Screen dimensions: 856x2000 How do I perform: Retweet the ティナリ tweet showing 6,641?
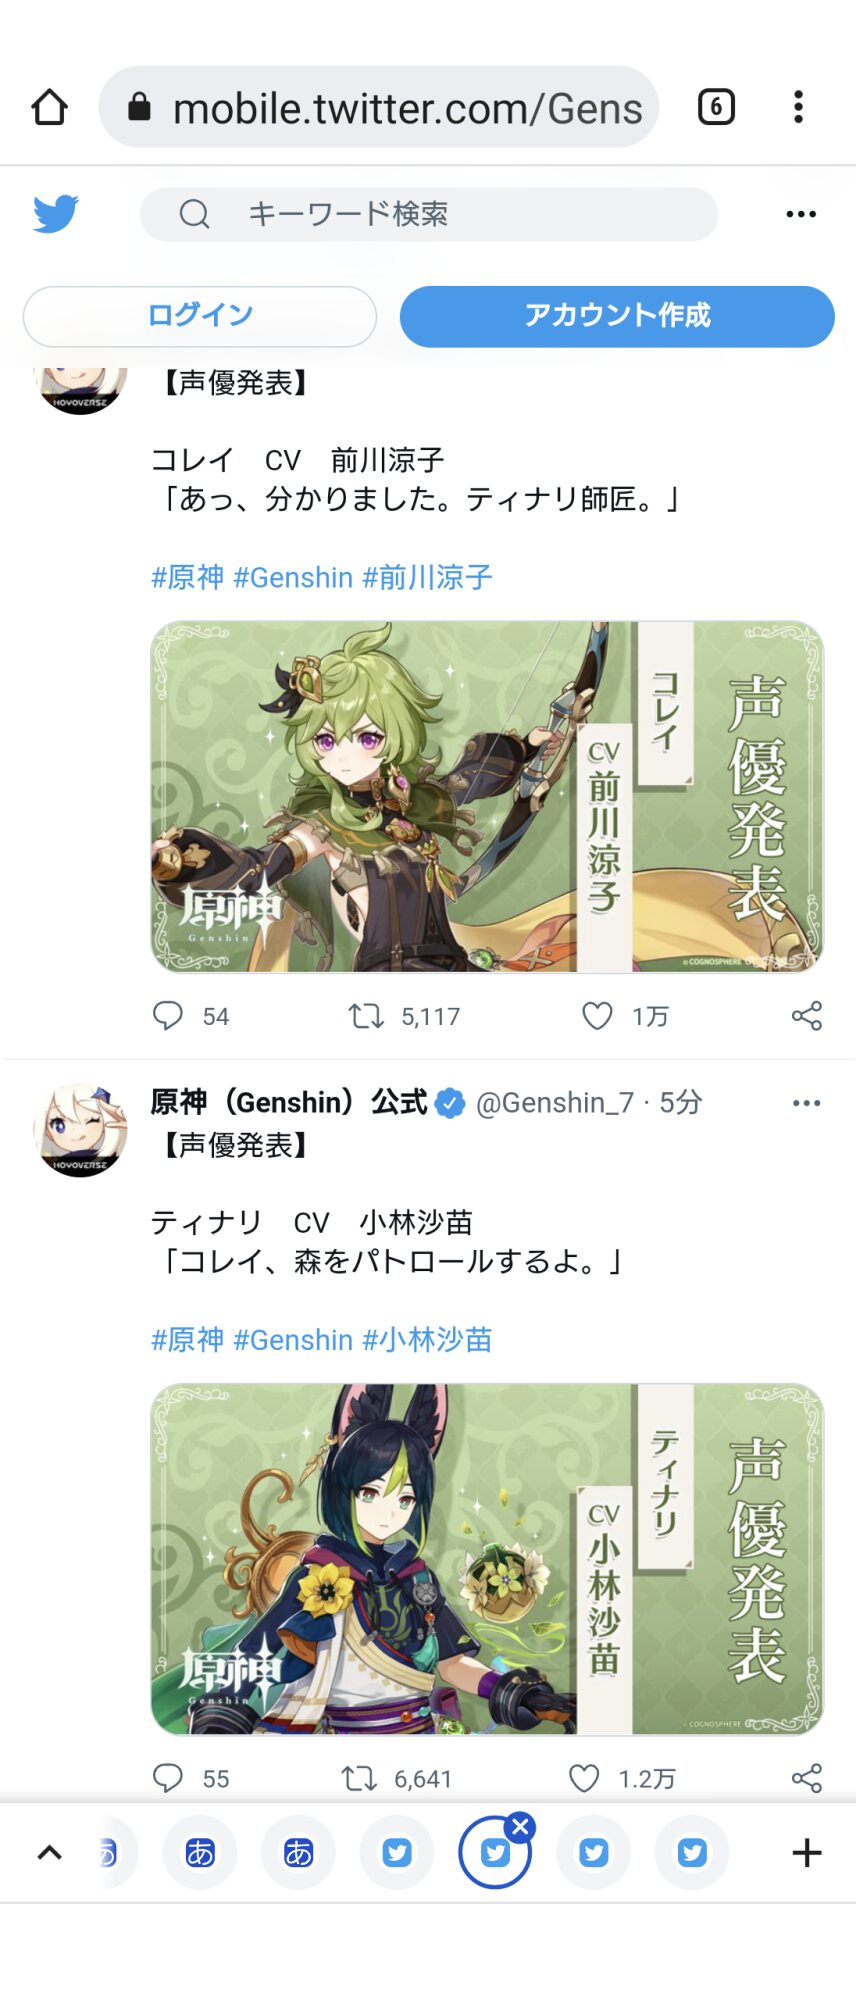pos(359,1778)
